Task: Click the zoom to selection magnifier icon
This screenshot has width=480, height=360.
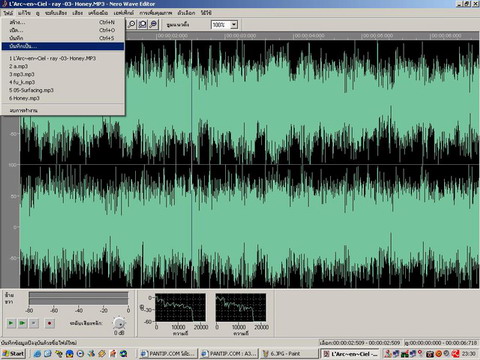Action: [x=143, y=24]
